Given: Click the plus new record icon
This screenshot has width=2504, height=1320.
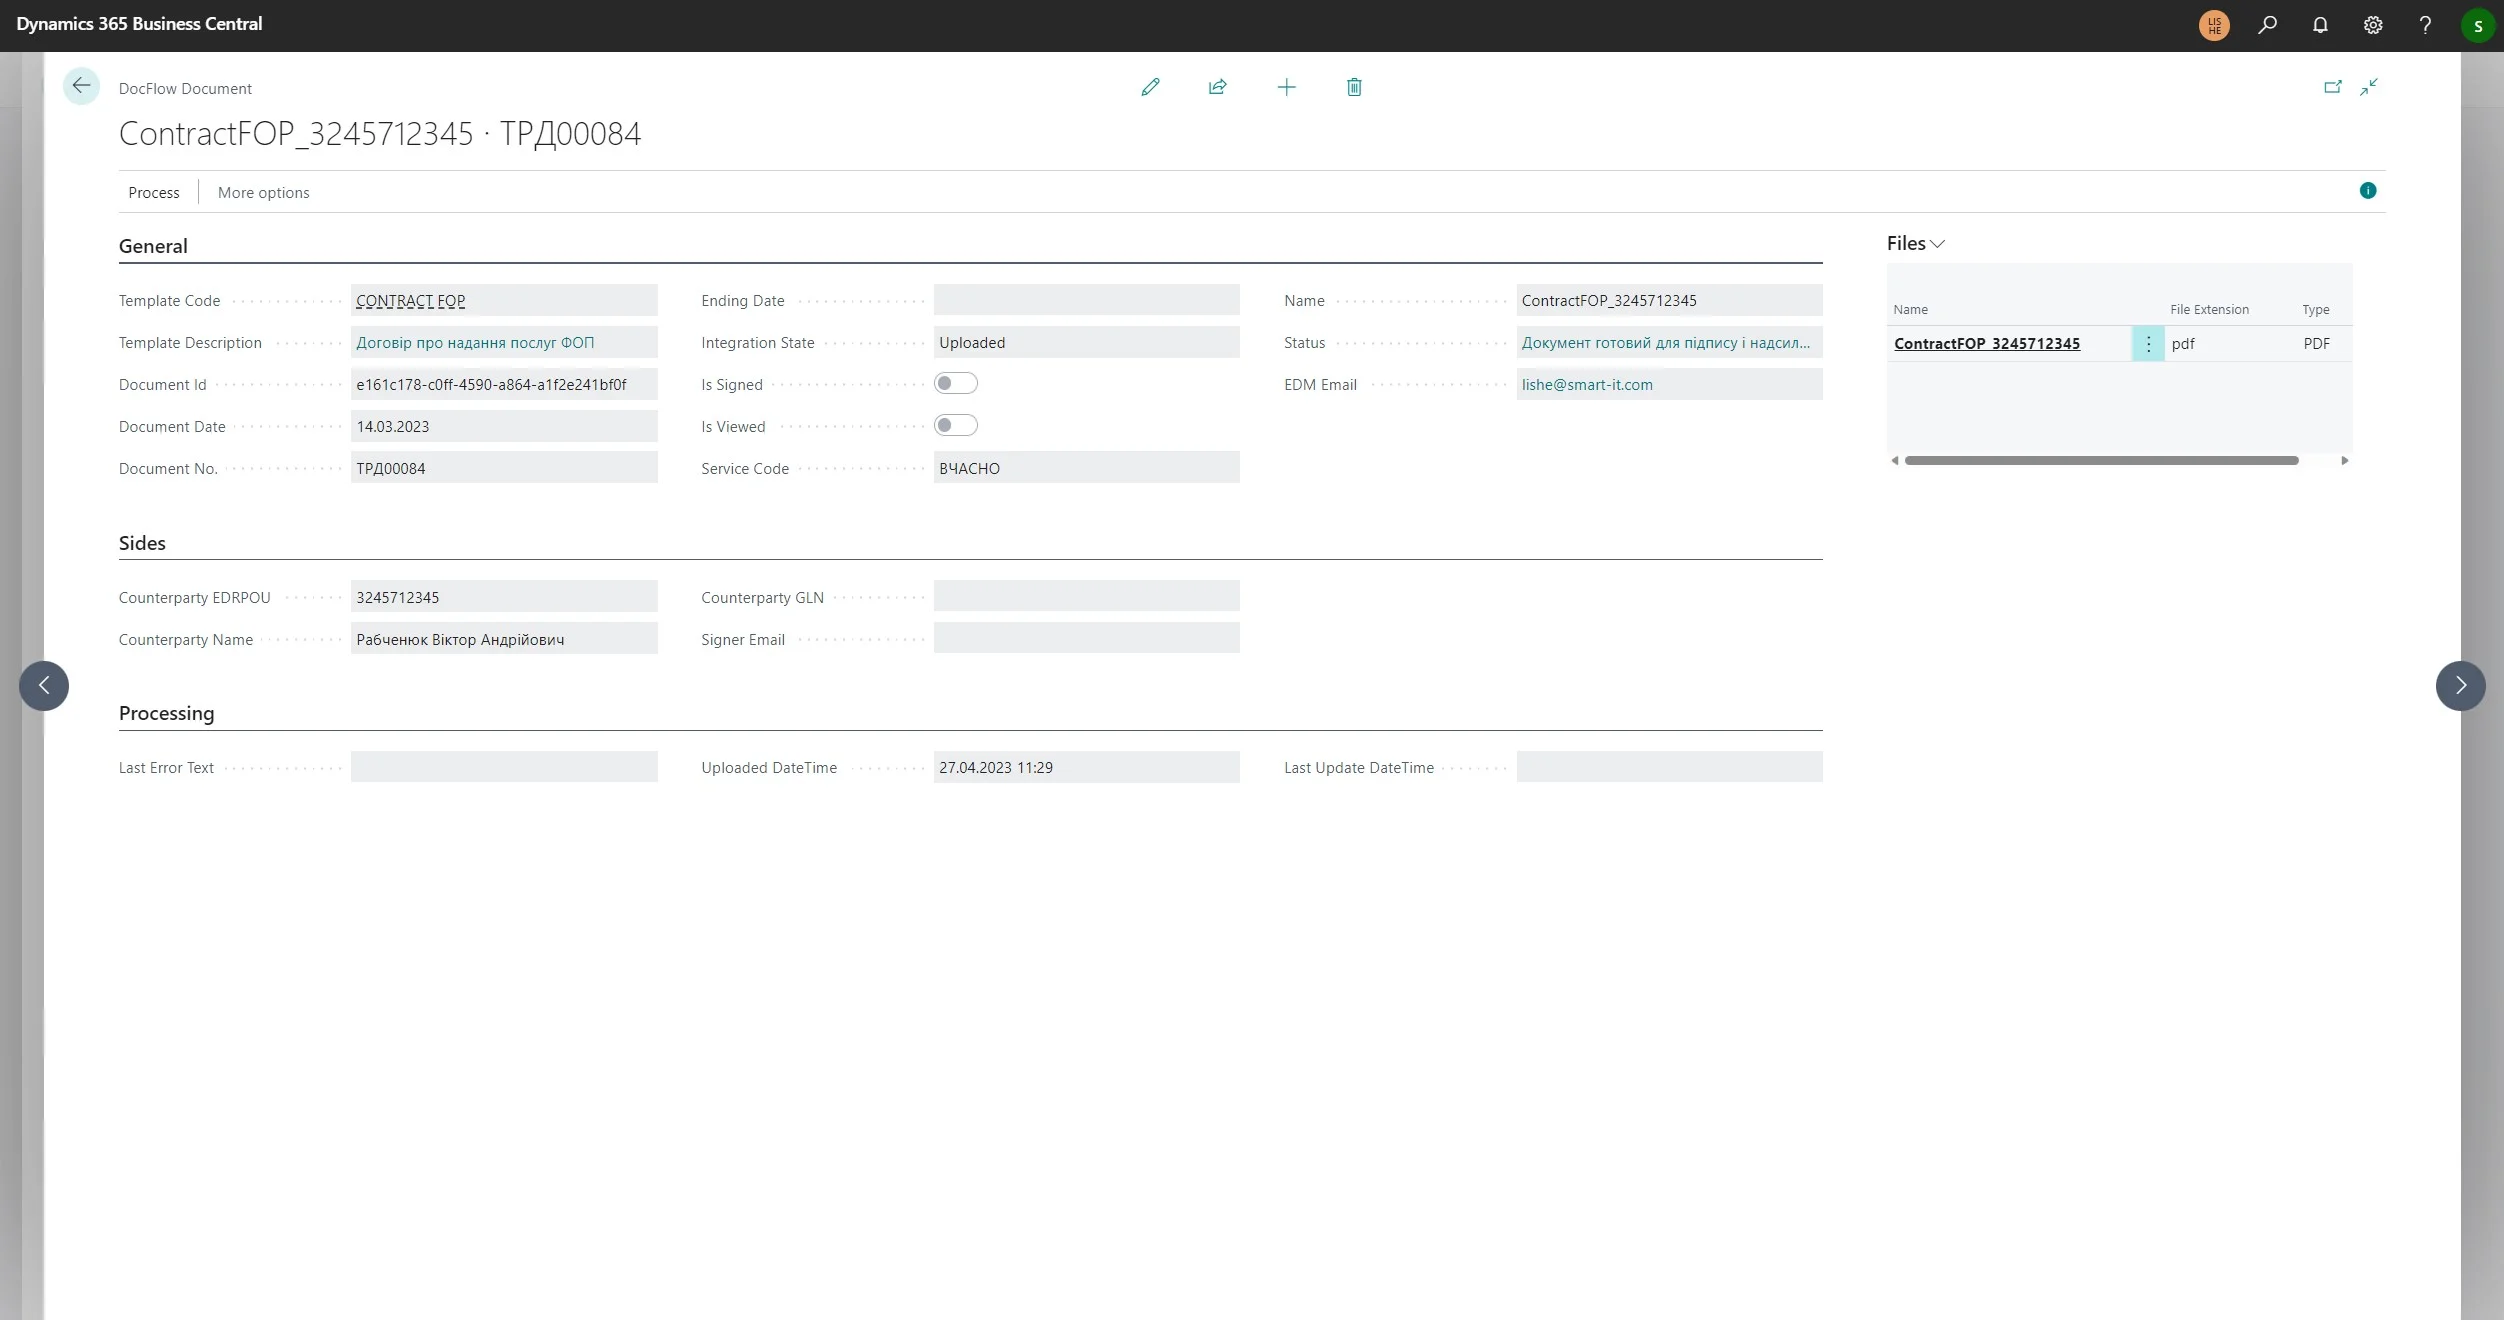Looking at the screenshot, I should [1286, 87].
